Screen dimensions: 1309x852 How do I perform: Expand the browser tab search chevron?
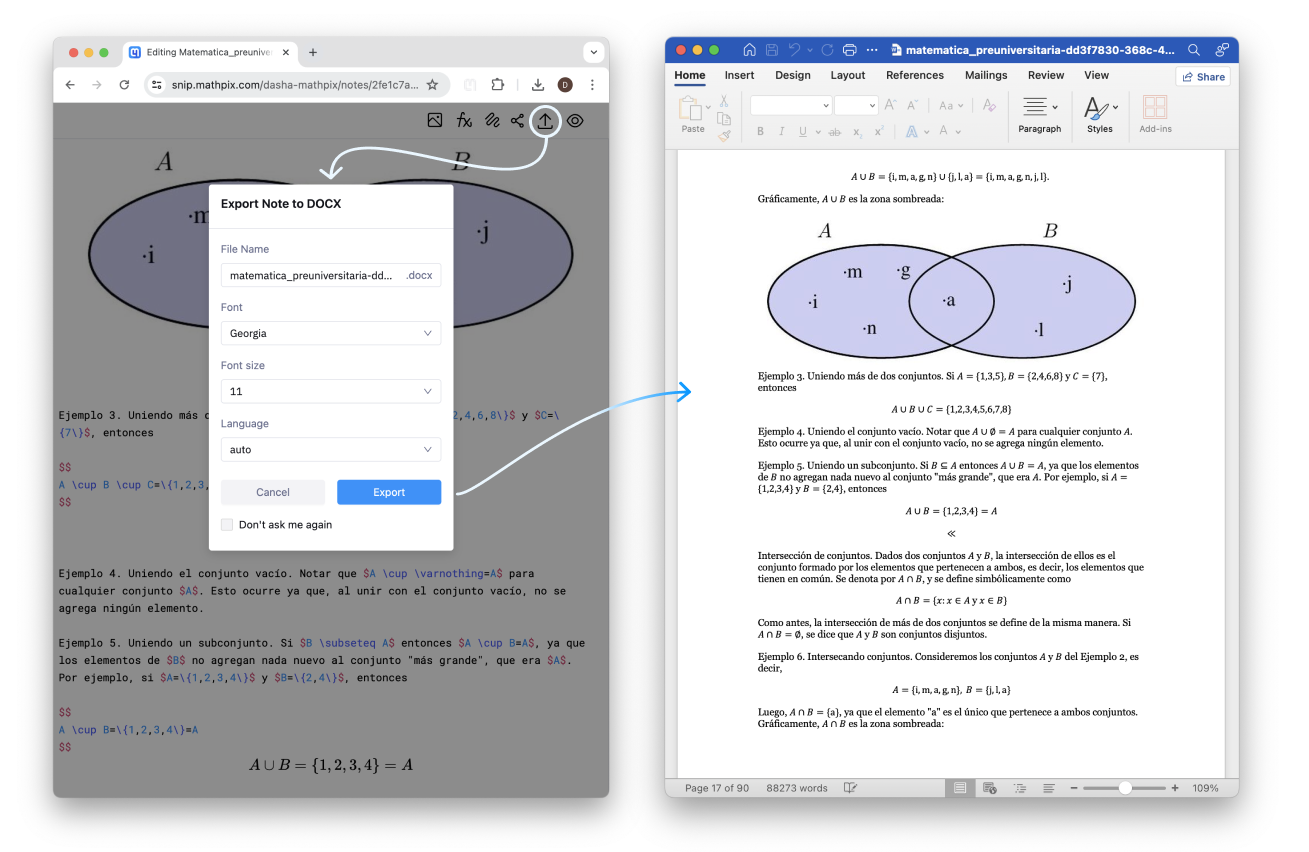tap(592, 52)
